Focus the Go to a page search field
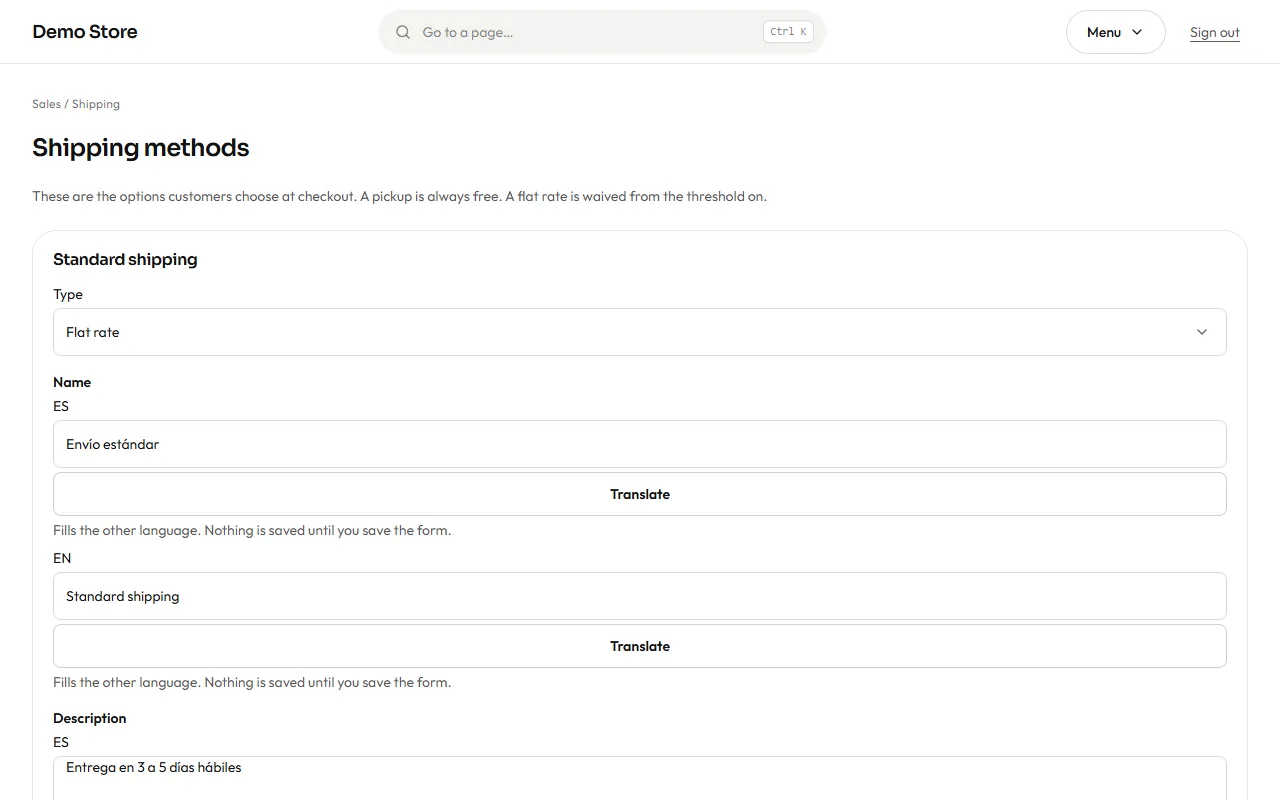The height and width of the screenshot is (800, 1280). (x=602, y=32)
